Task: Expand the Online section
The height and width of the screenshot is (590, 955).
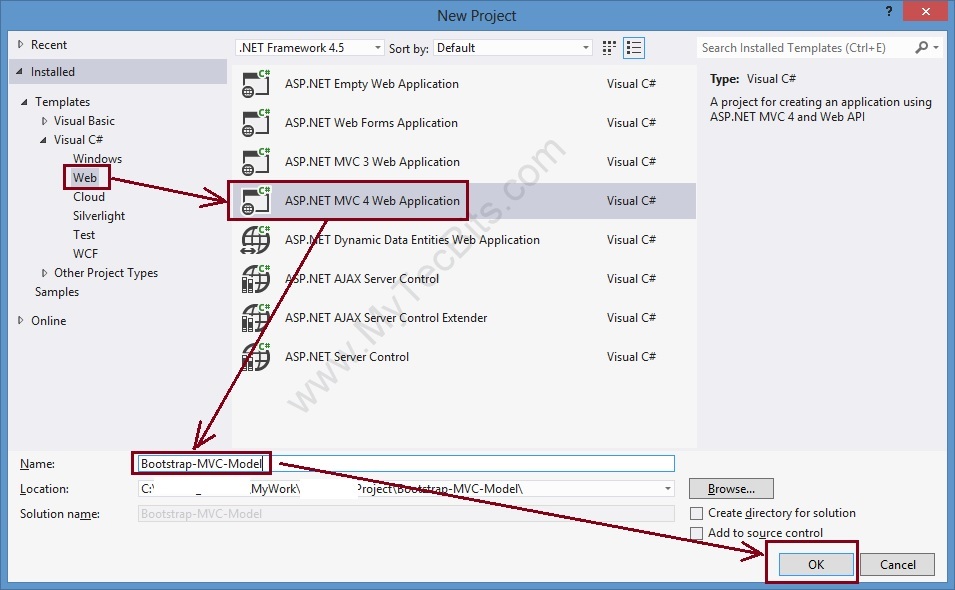Action: point(21,320)
